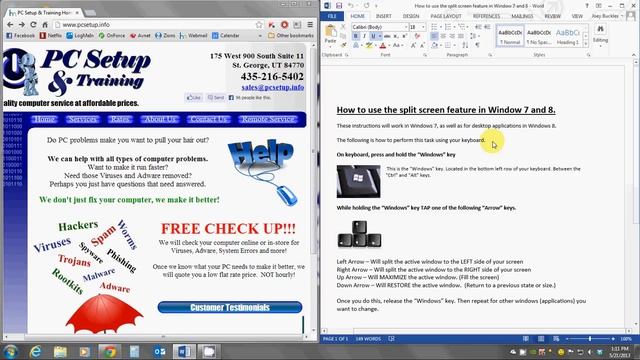Toggle Show/Hide paragraph marks
This screenshot has height=360, width=640.
(478, 45)
